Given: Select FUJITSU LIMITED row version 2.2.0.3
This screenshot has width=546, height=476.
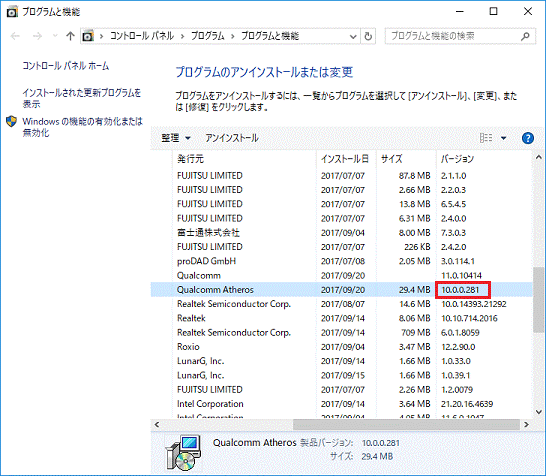Looking at the screenshot, I should 341,190.
